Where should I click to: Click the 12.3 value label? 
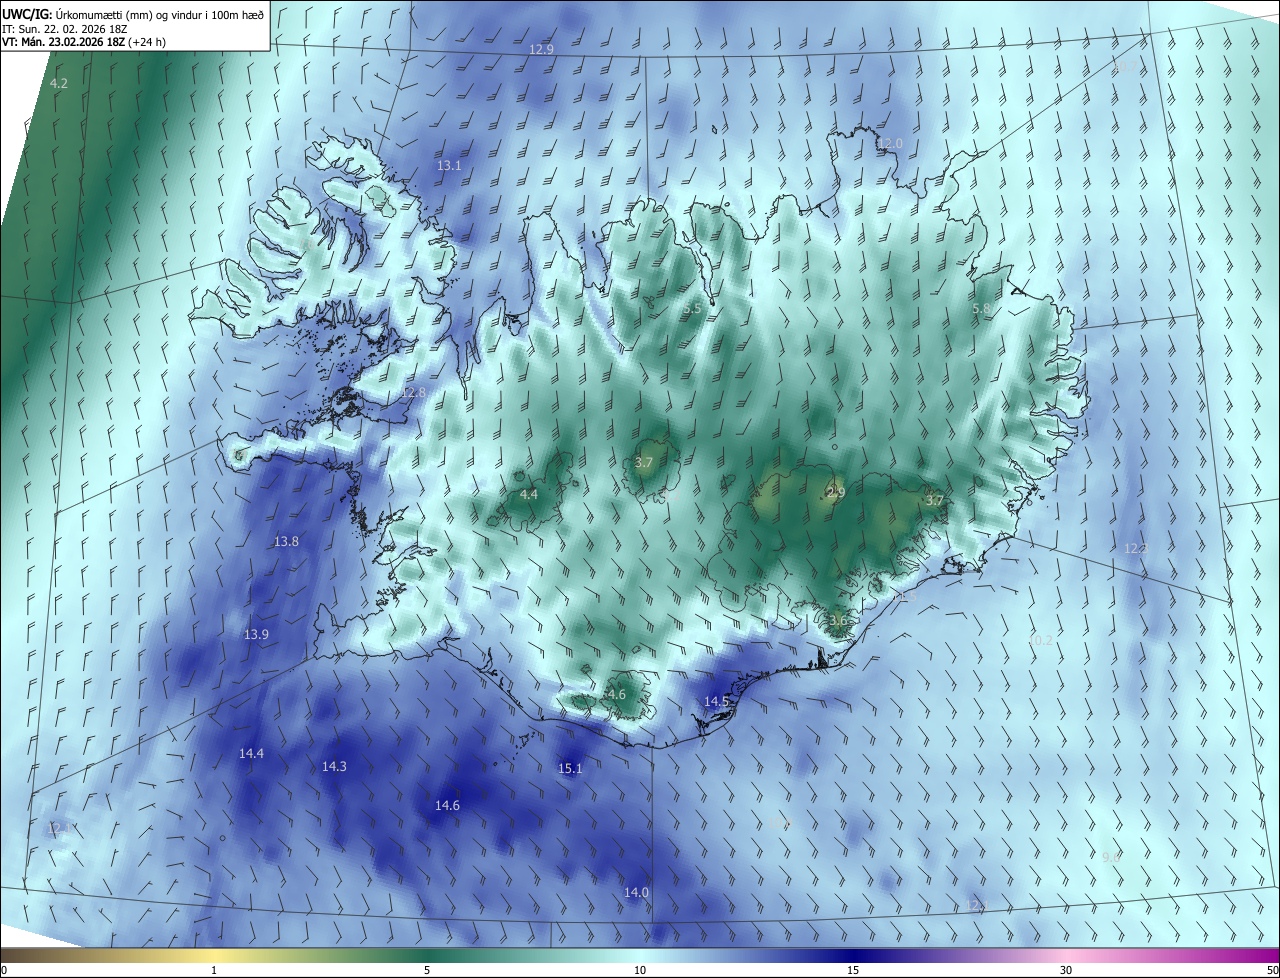1136,549
